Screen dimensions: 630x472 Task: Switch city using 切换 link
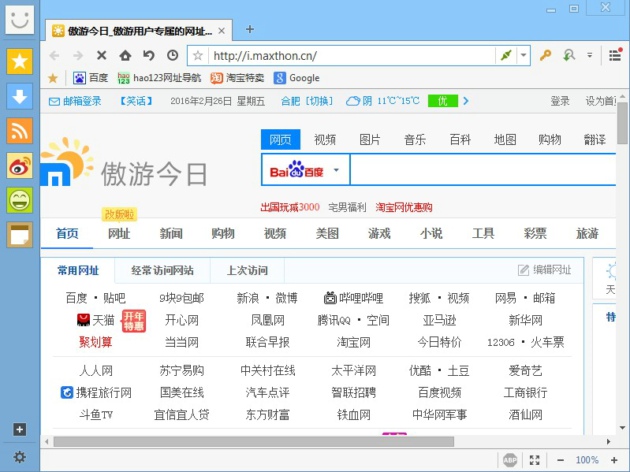coord(319,101)
